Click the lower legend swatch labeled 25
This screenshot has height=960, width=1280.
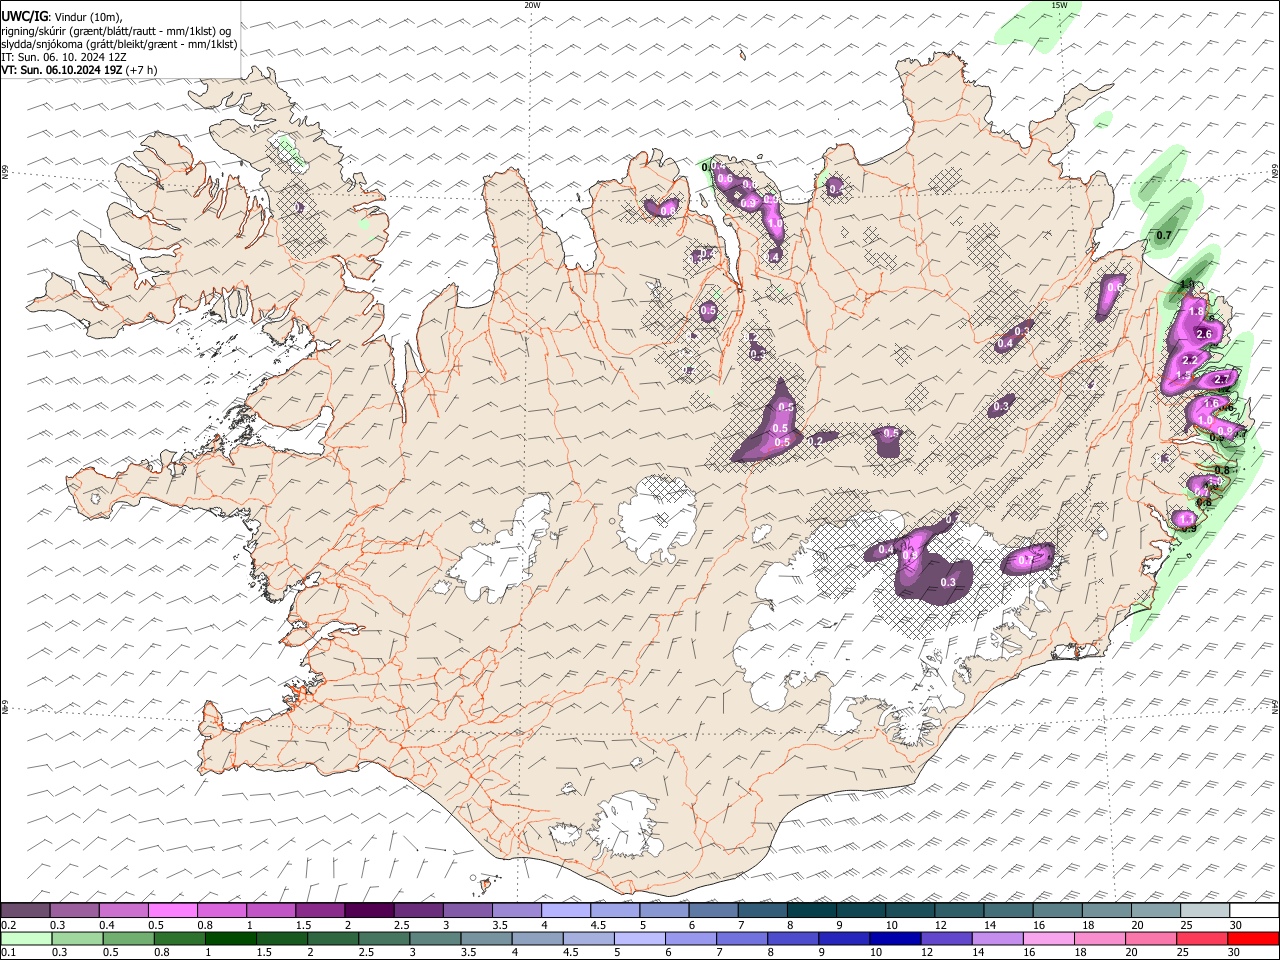point(1202,938)
